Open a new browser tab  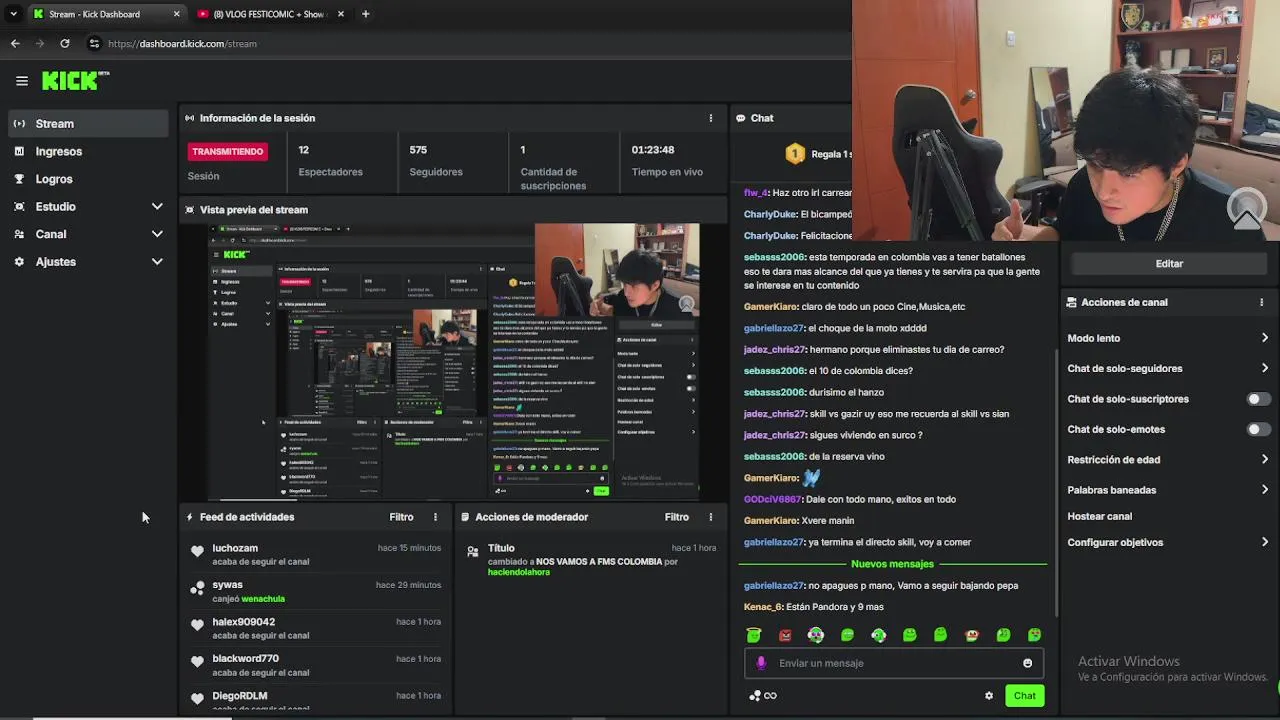pyautogui.click(x=365, y=14)
